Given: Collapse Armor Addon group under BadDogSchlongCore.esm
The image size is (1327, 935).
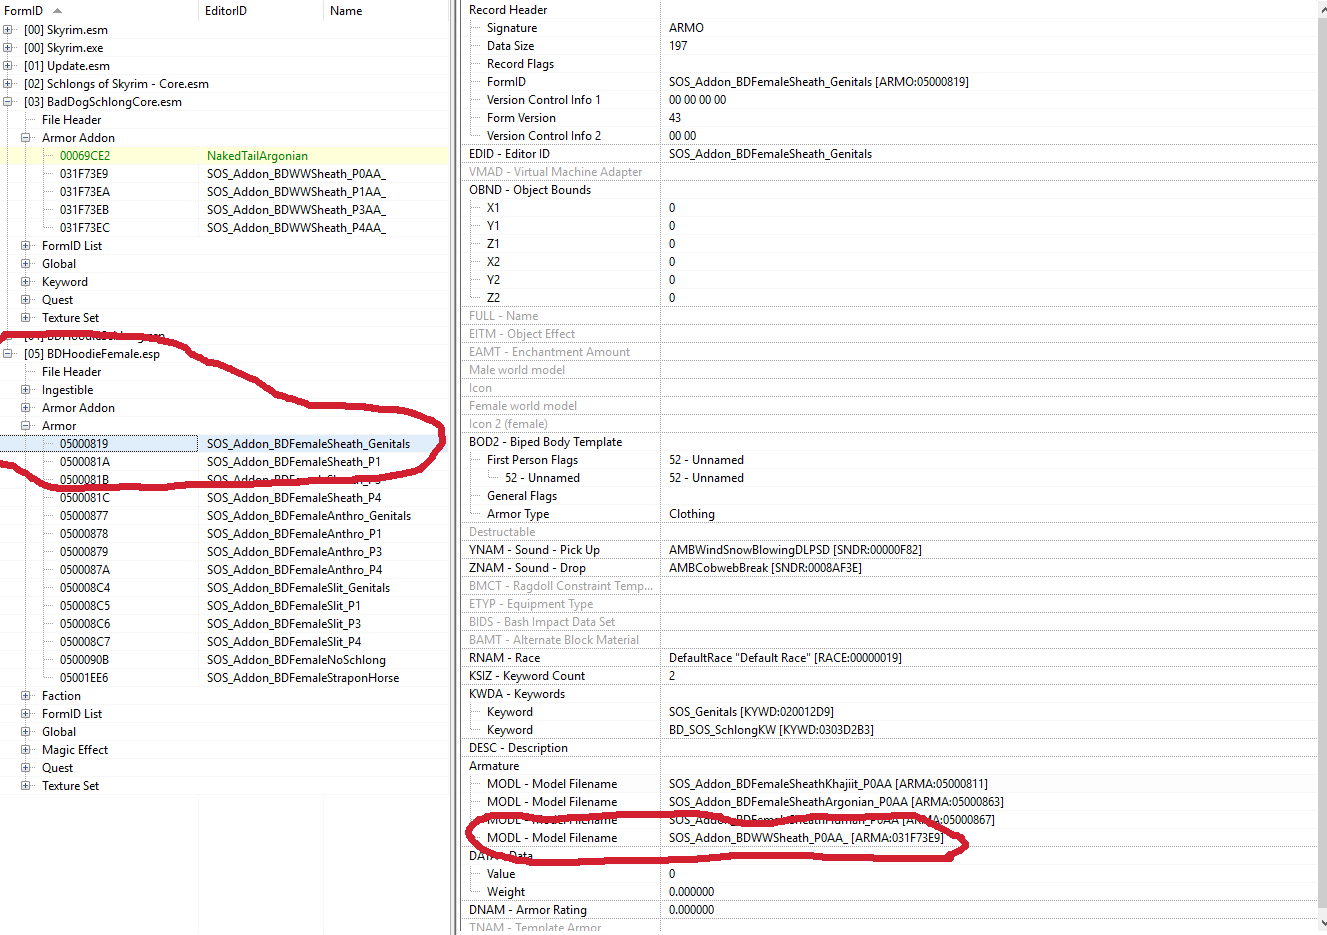Looking at the screenshot, I should [x=26, y=138].
